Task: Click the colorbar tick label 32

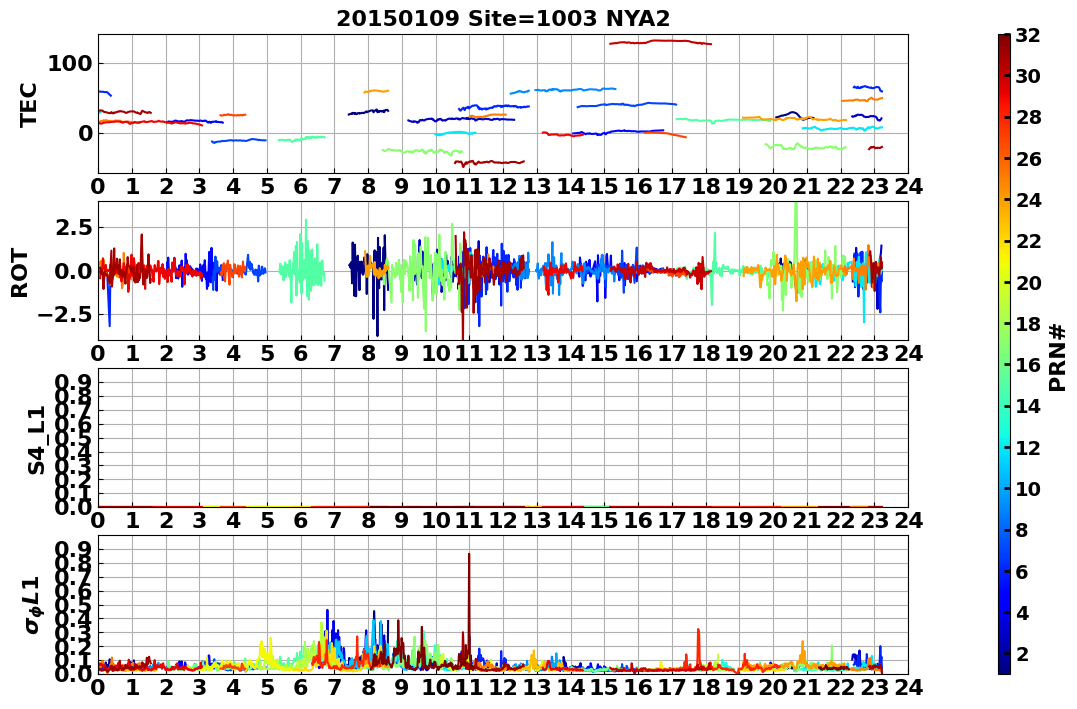Action: tap(1028, 35)
